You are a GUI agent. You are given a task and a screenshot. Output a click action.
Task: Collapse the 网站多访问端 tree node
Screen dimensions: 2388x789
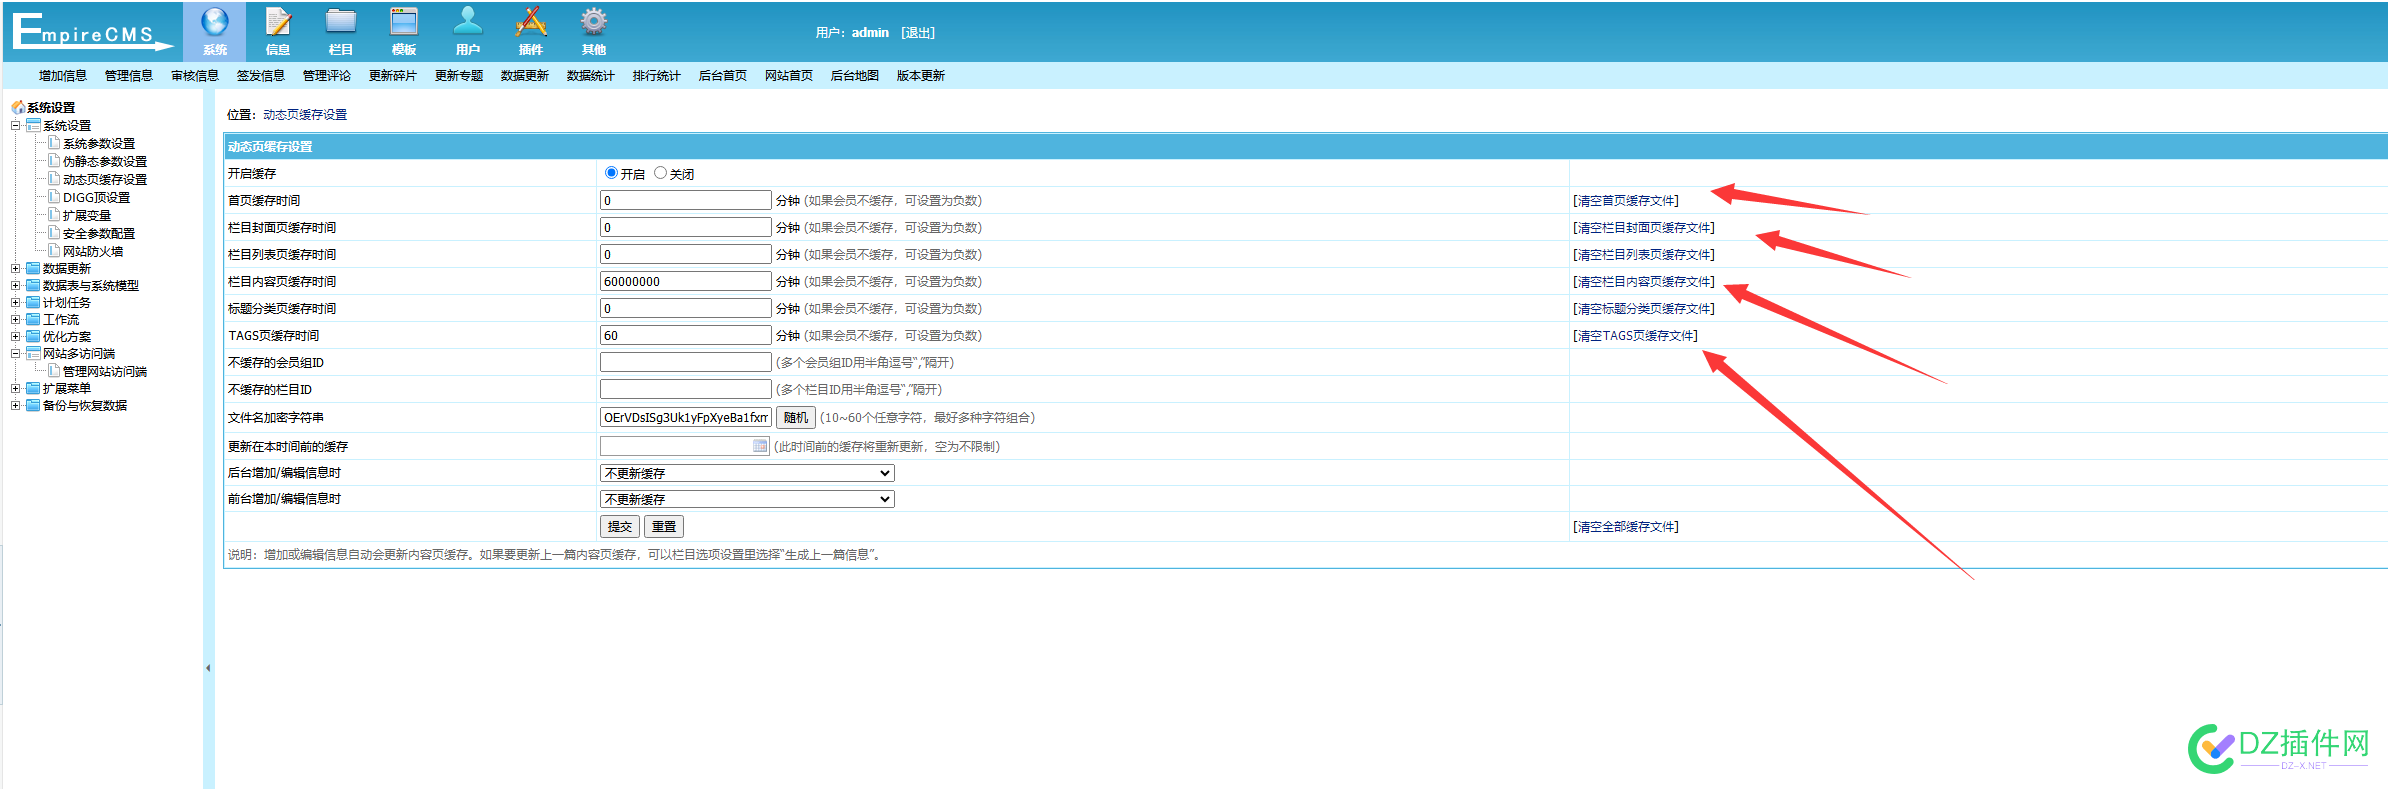point(16,353)
